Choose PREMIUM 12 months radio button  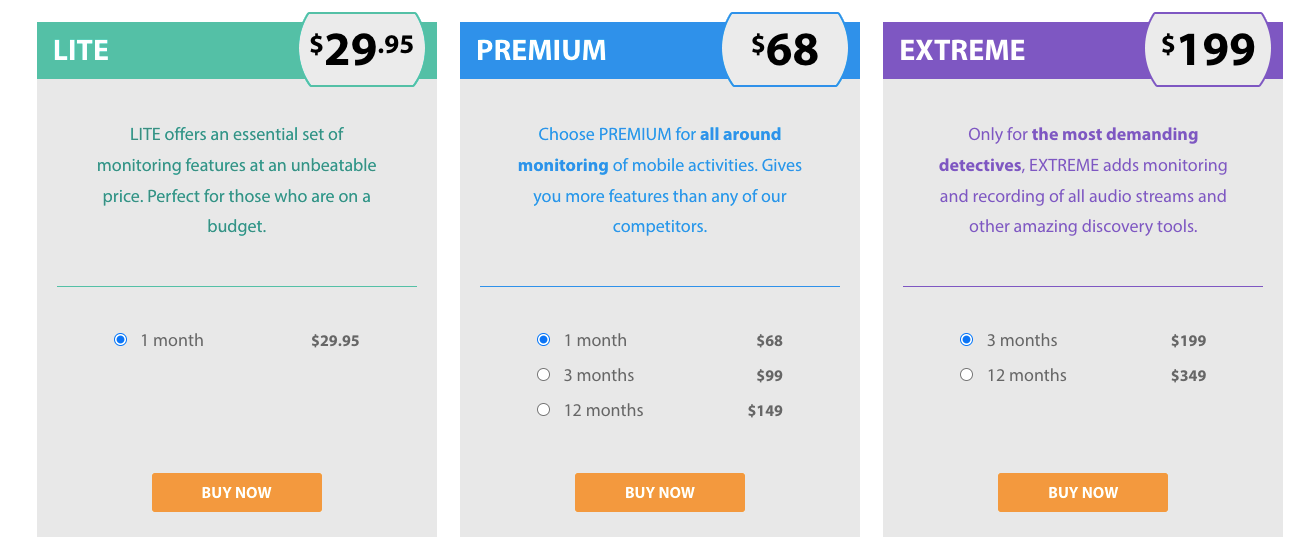tap(544, 410)
